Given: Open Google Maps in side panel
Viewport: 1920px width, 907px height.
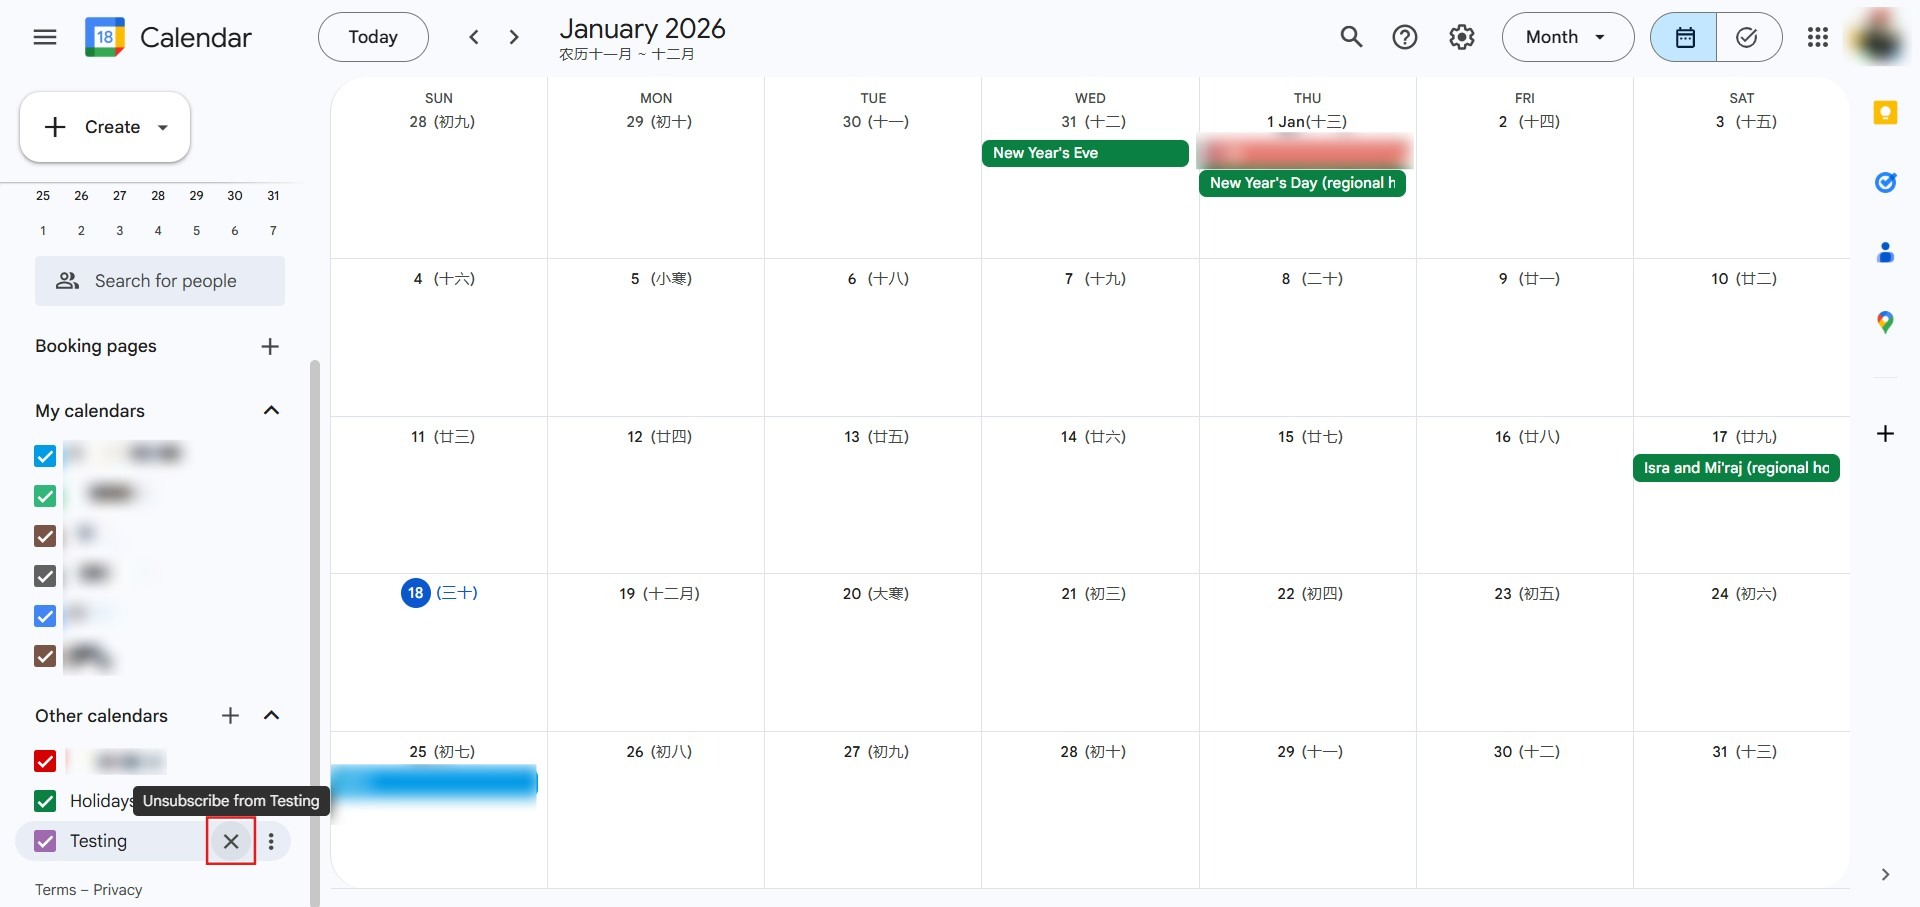Looking at the screenshot, I should (x=1885, y=322).
